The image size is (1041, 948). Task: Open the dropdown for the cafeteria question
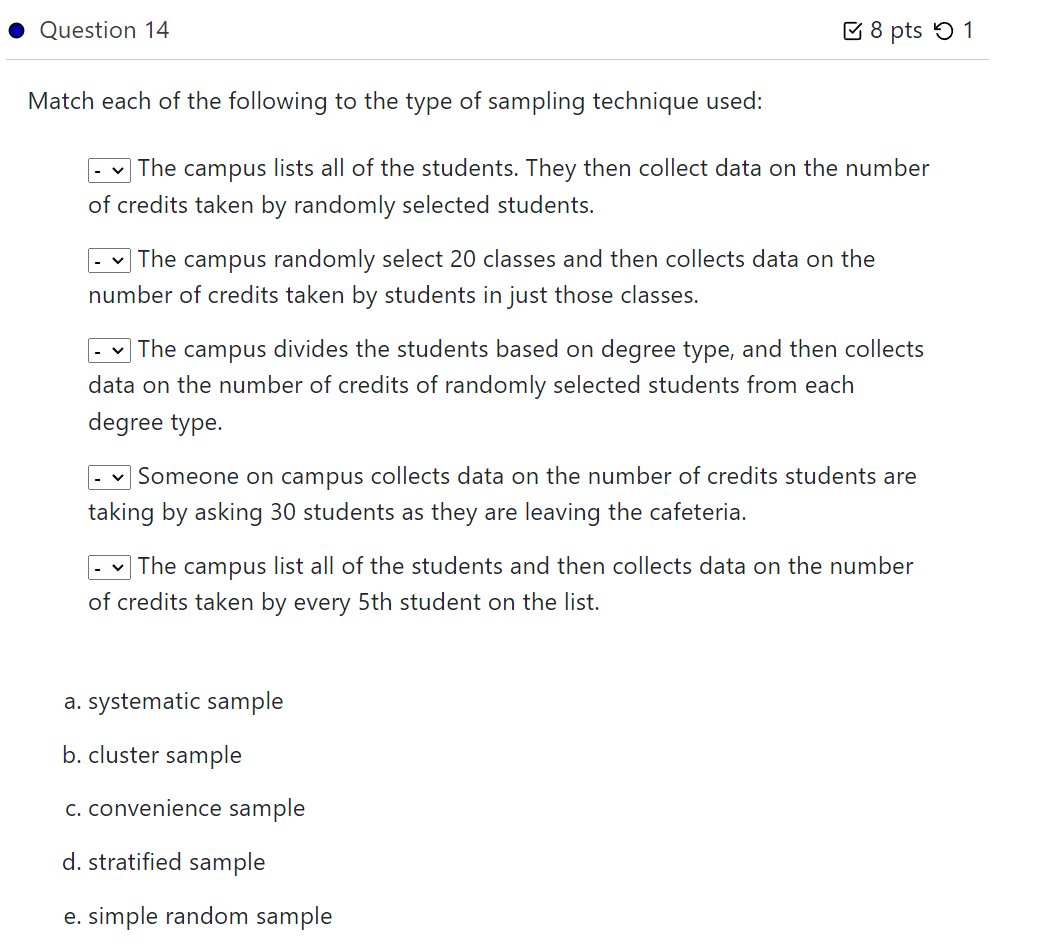tap(108, 477)
